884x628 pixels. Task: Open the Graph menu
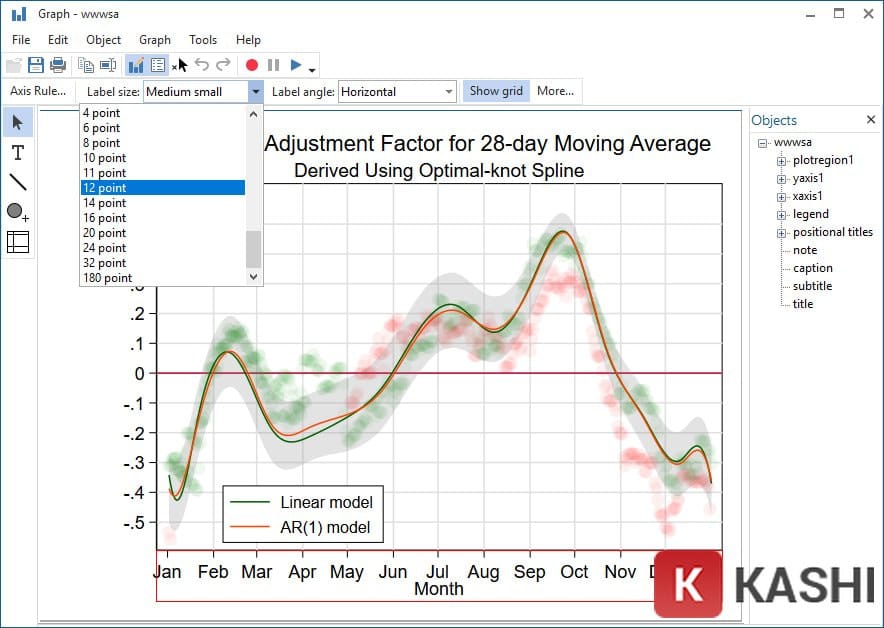click(154, 40)
